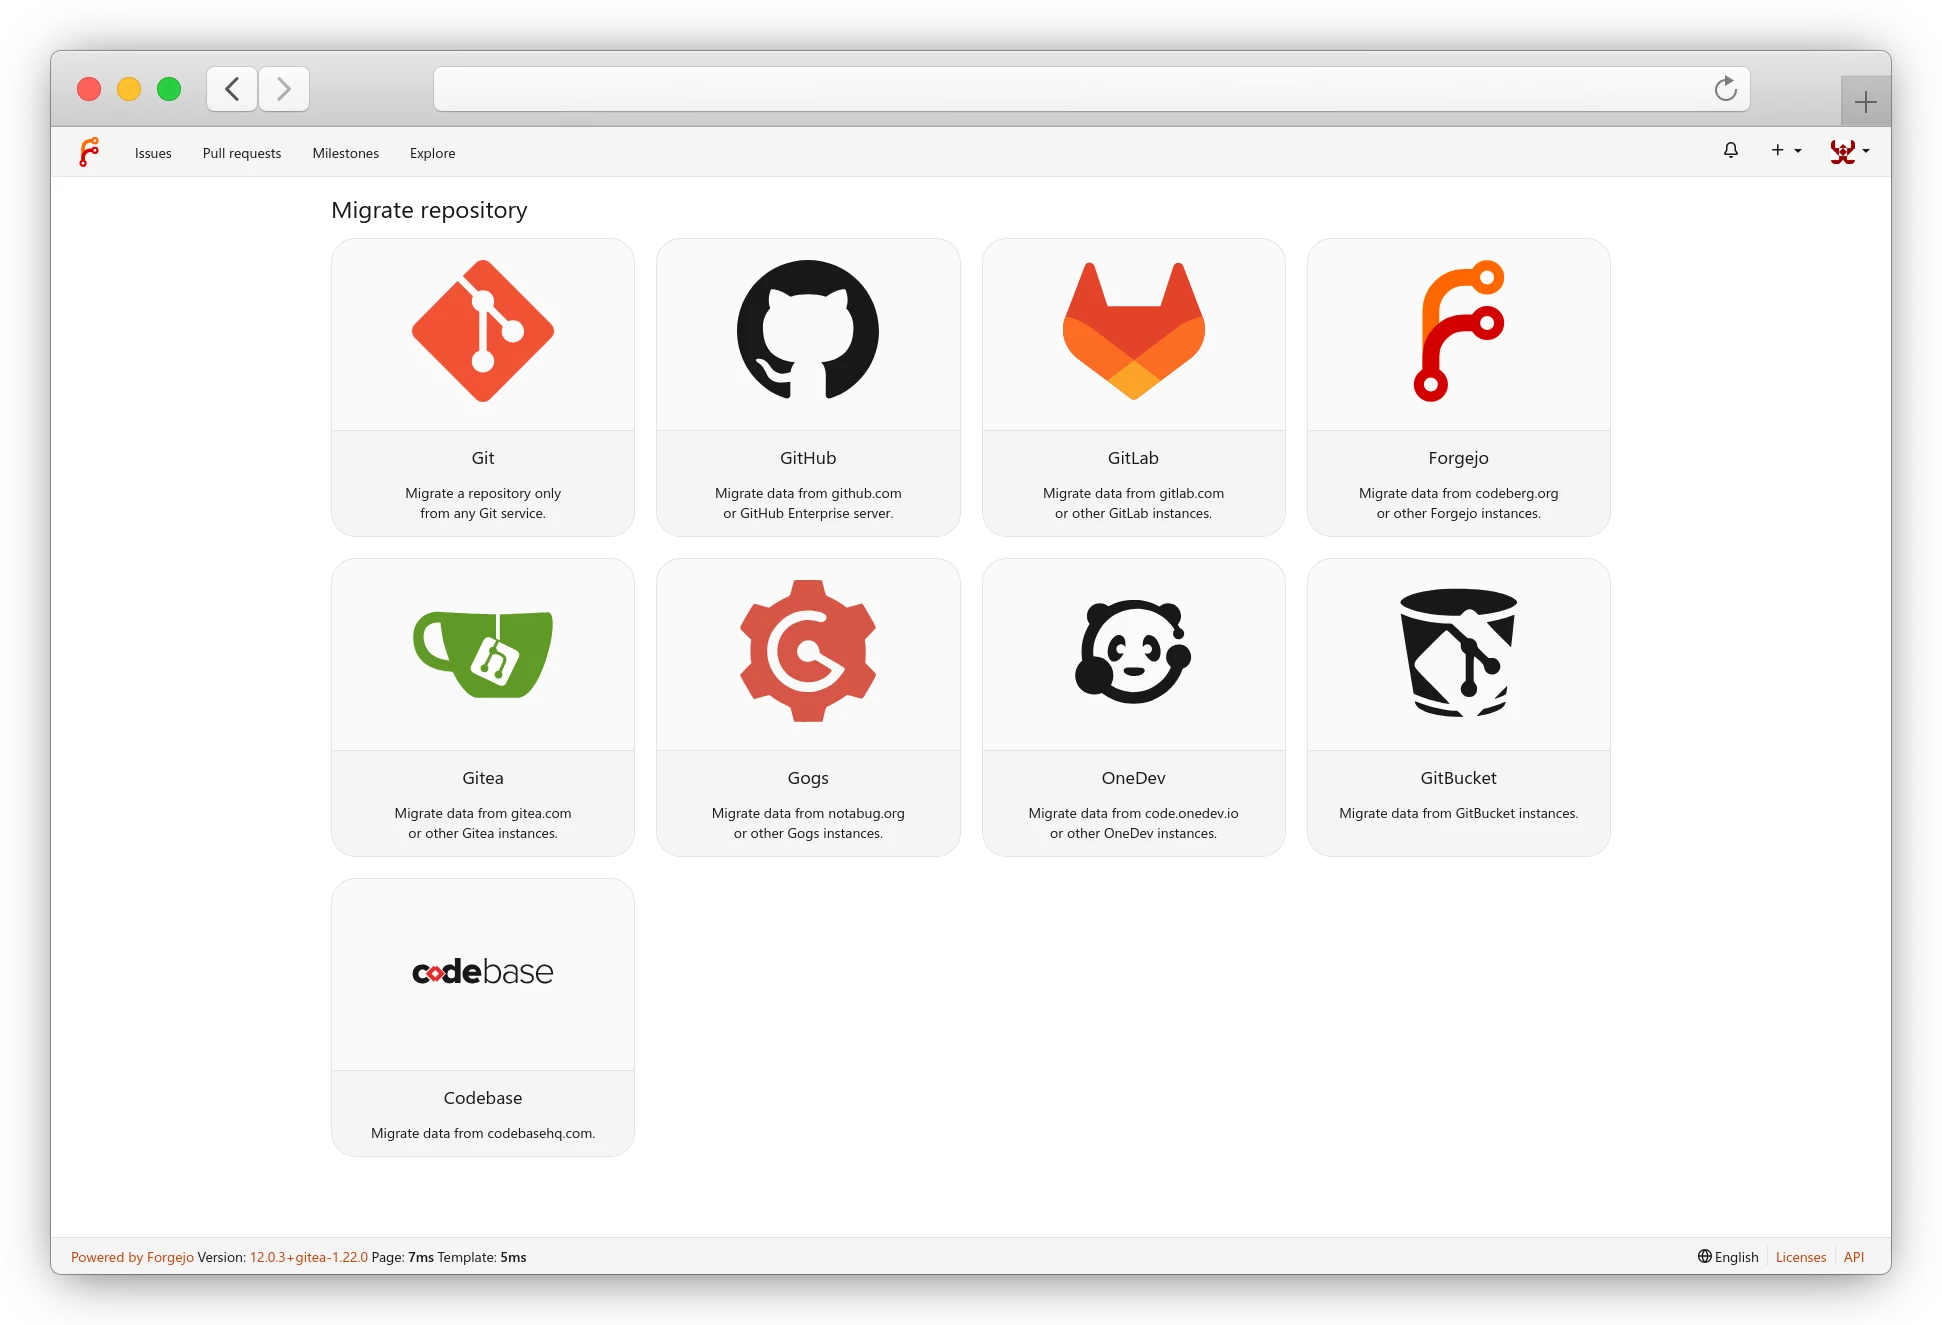Screen dimensions: 1942x1325
Task: Open the user avatar dropdown menu
Action: [x=1849, y=152]
